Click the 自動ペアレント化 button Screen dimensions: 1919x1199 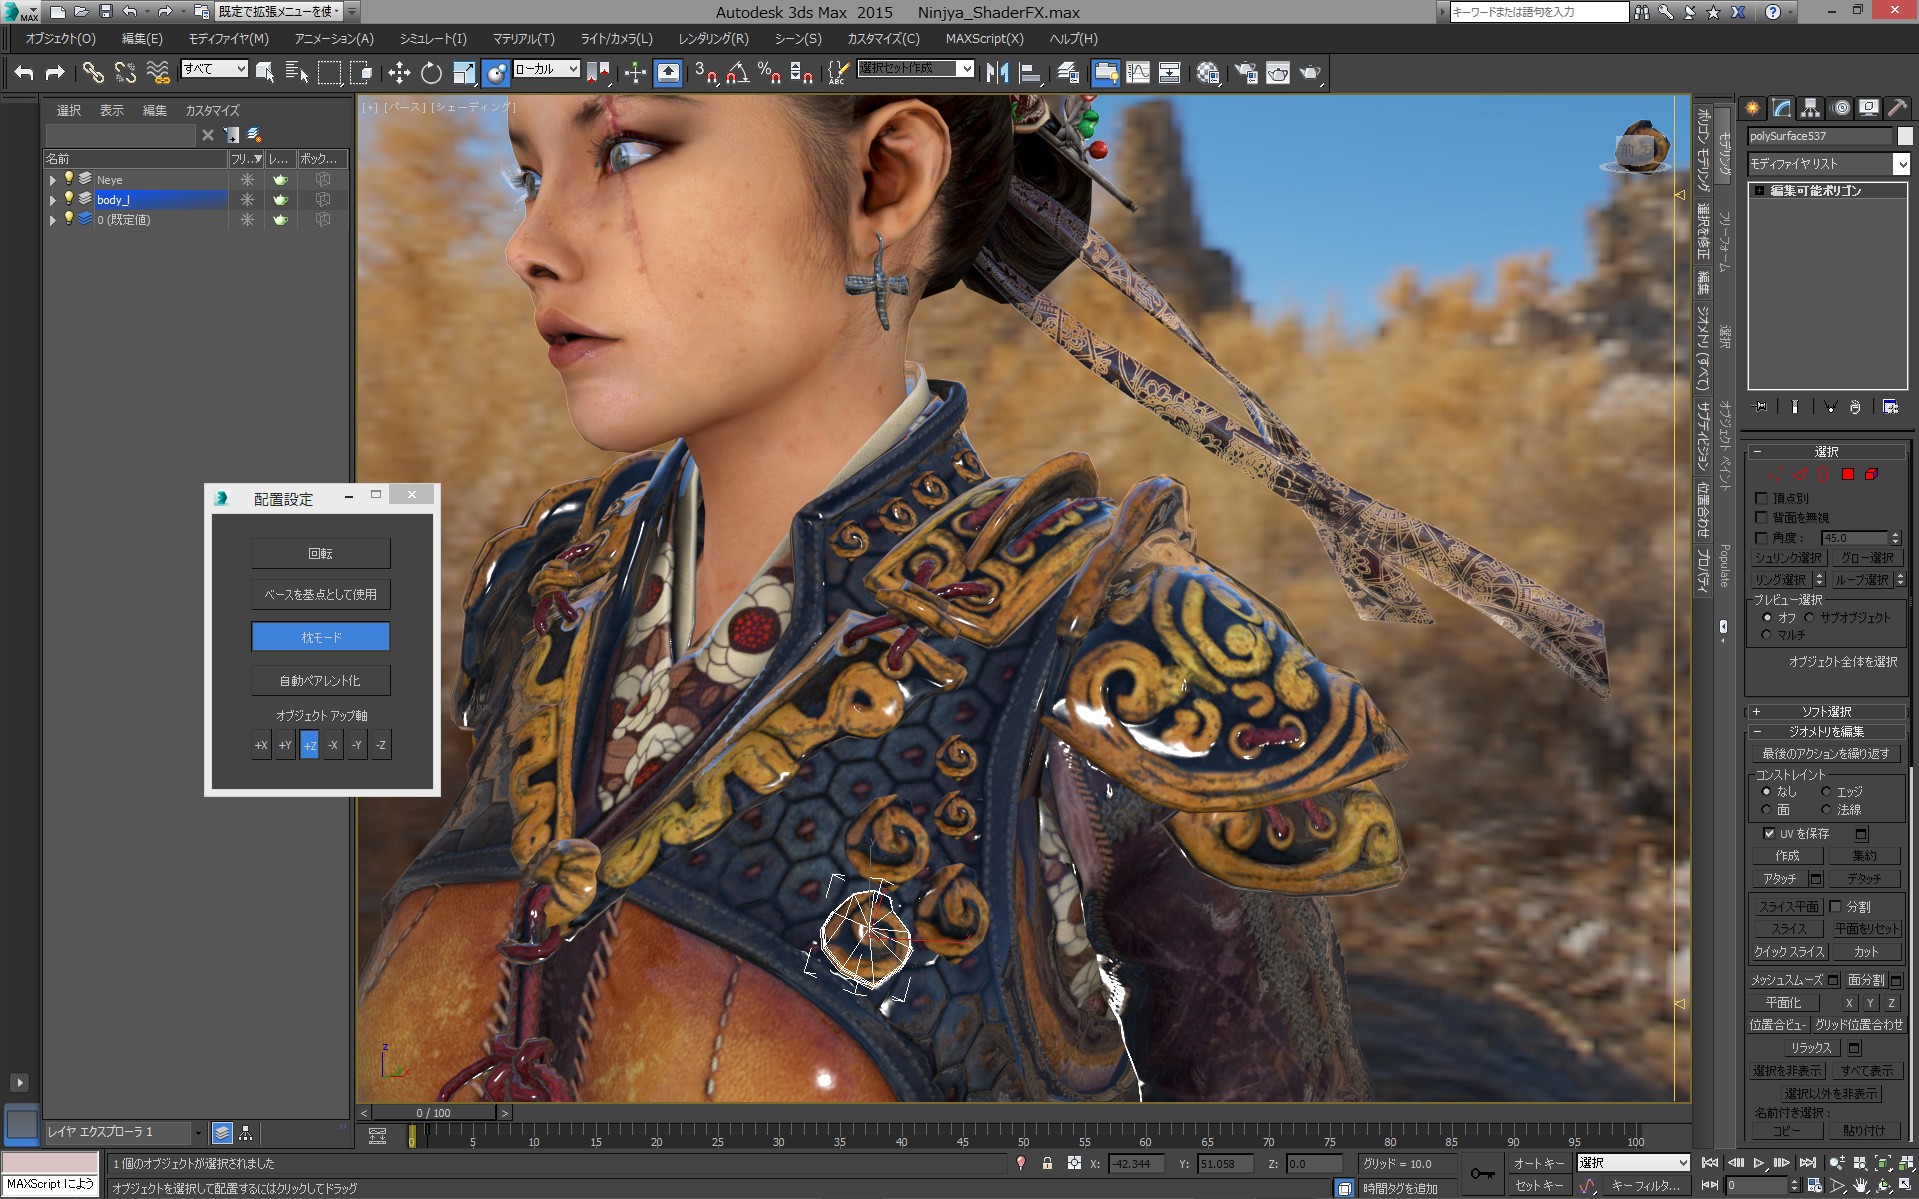point(320,680)
